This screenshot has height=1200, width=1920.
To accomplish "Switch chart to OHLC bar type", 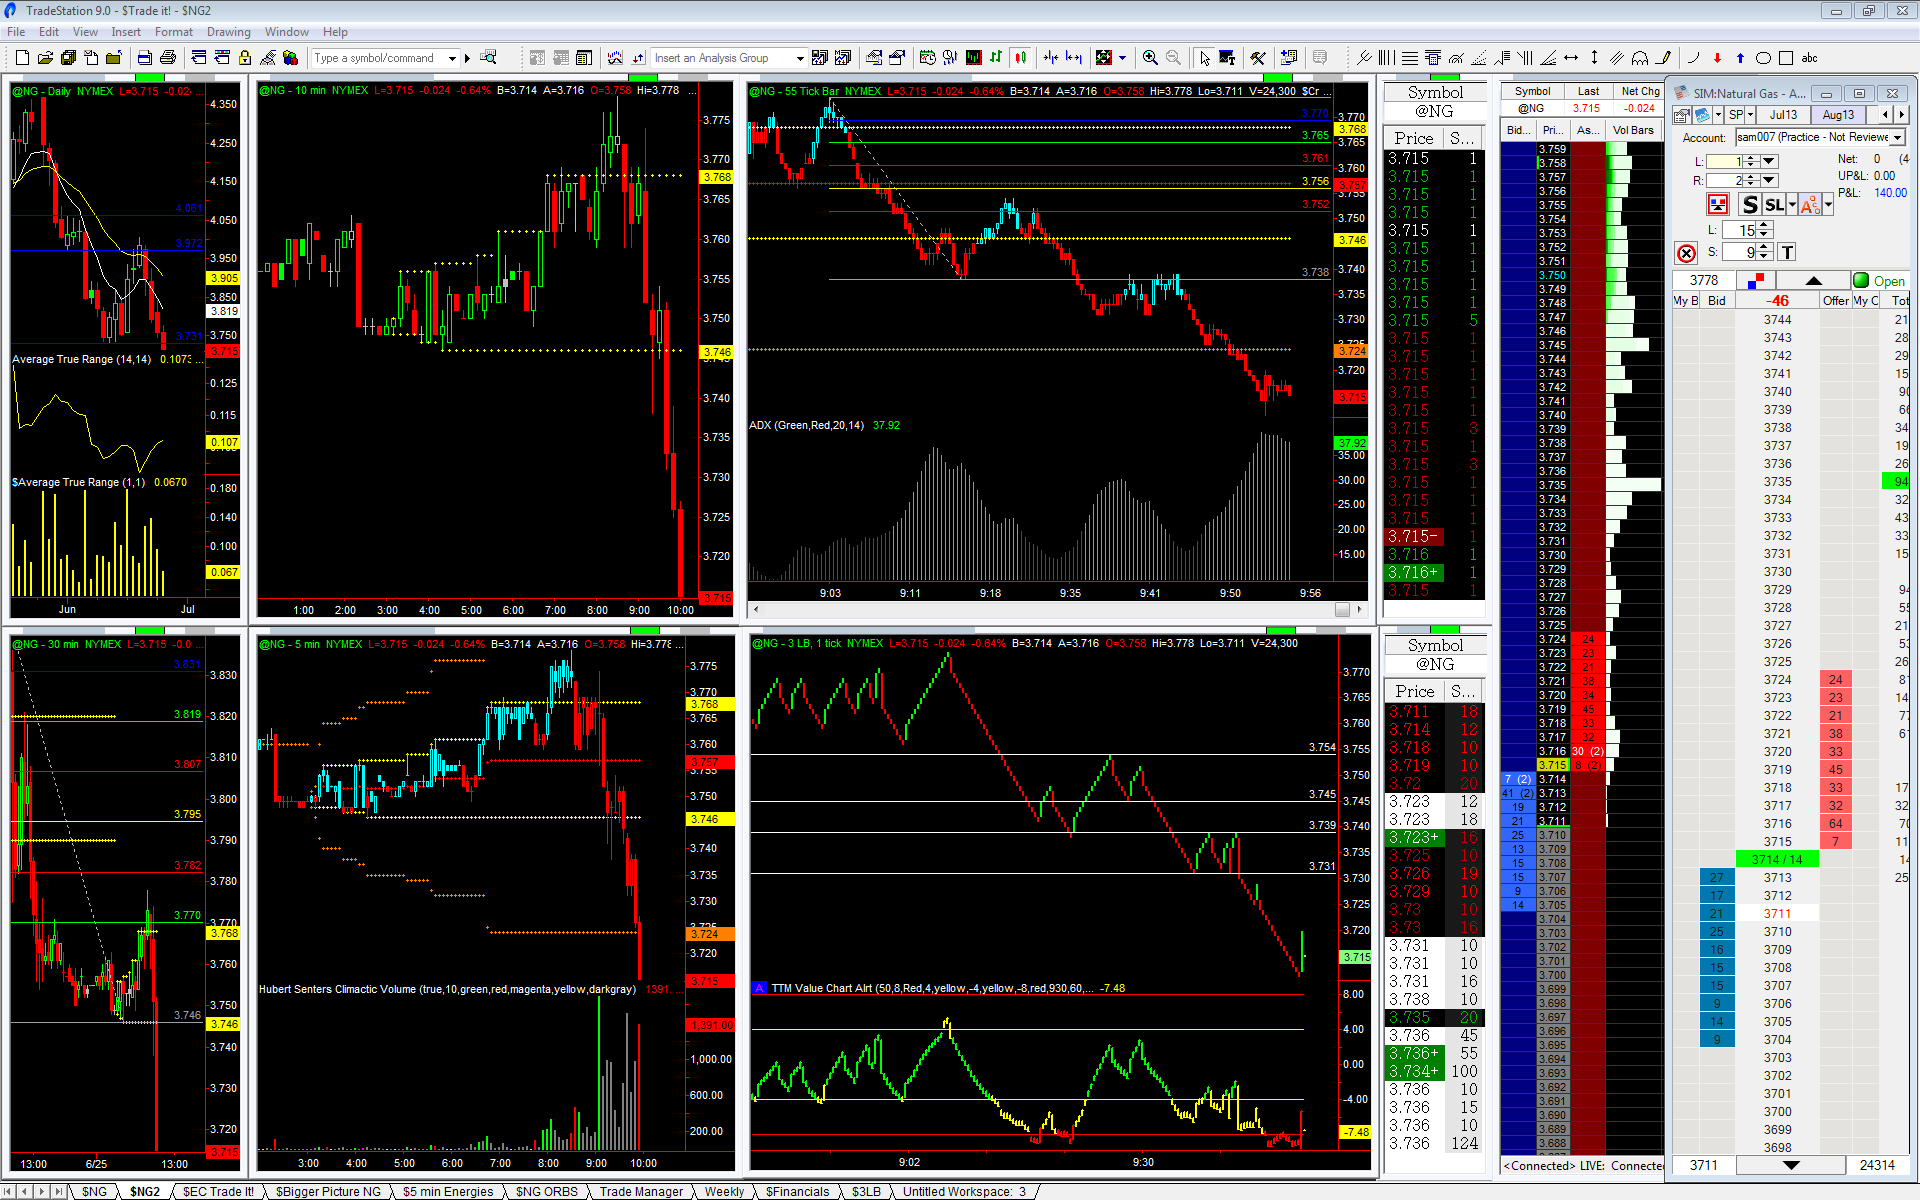I will 997,58.
